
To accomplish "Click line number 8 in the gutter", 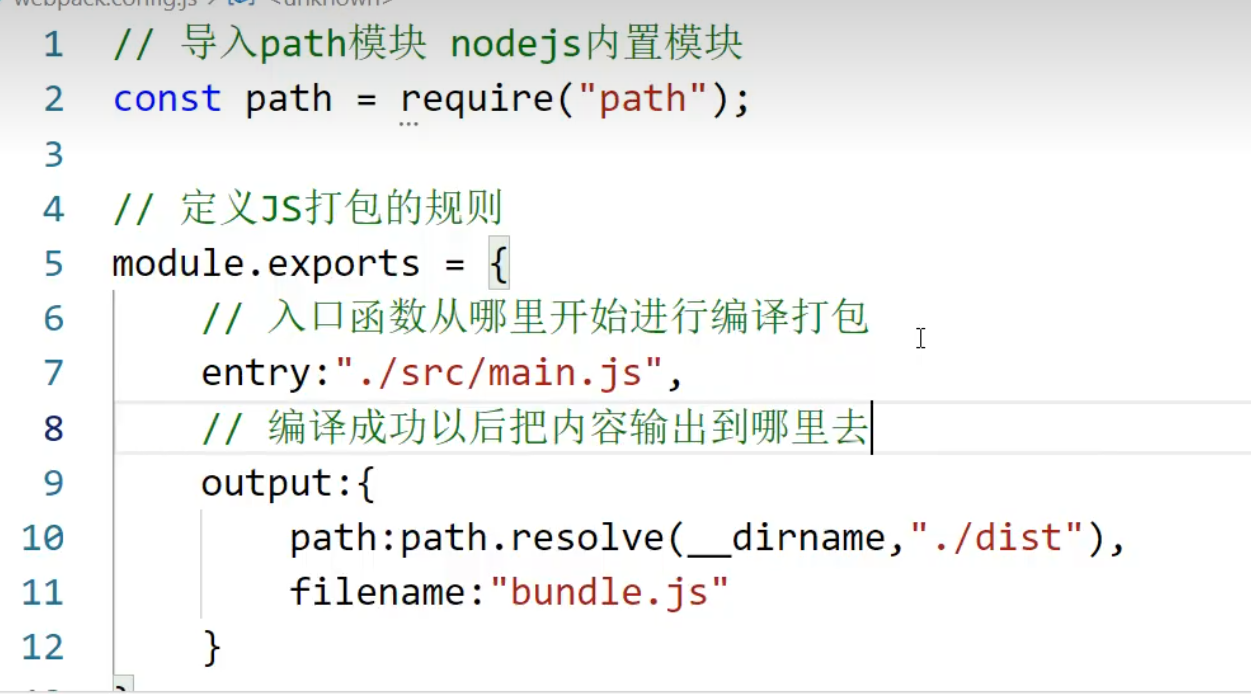I will [52, 429].
